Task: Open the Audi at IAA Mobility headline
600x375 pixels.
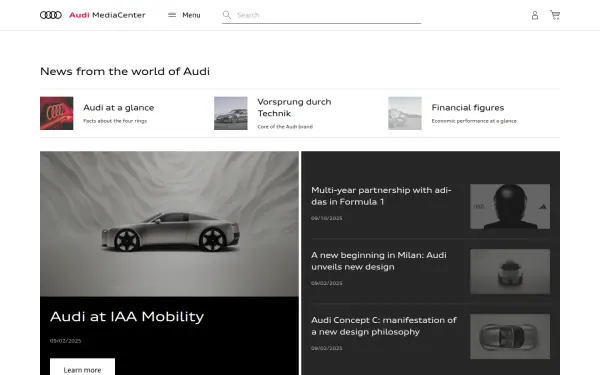Action: tap(127, 316)
